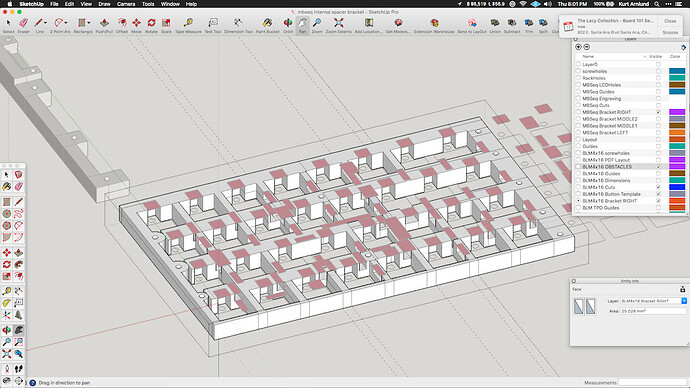Open the Camera menu

click(126, 4)
